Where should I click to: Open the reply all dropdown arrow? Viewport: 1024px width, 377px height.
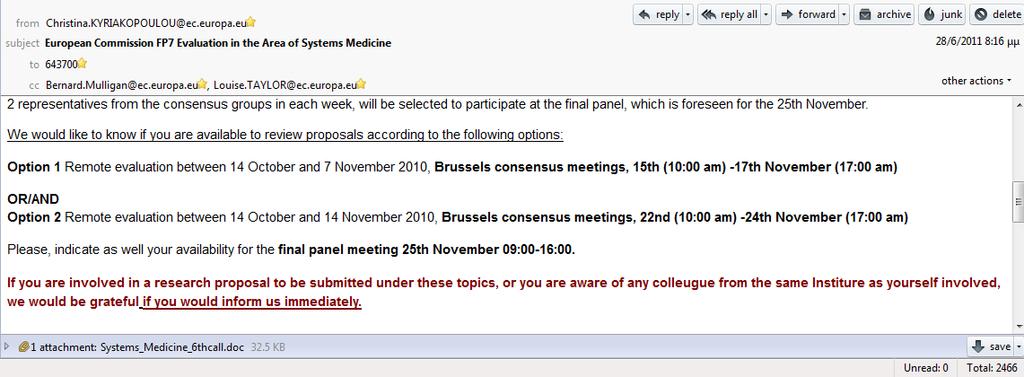(766, 14)
